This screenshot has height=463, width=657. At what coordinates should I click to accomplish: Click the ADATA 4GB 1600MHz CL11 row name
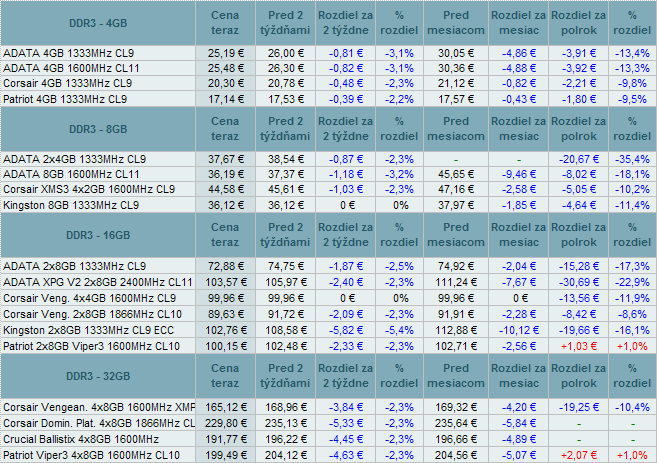(71, 68)
